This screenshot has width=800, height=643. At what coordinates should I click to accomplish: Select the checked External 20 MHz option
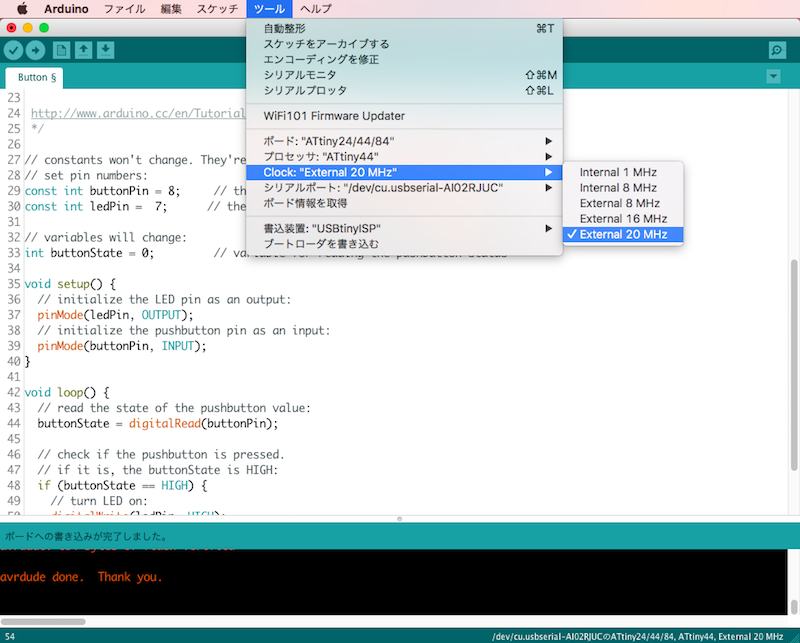coord(623,234)
